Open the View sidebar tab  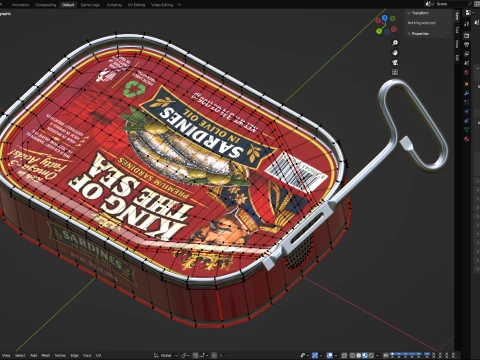(x=457, y=44)
